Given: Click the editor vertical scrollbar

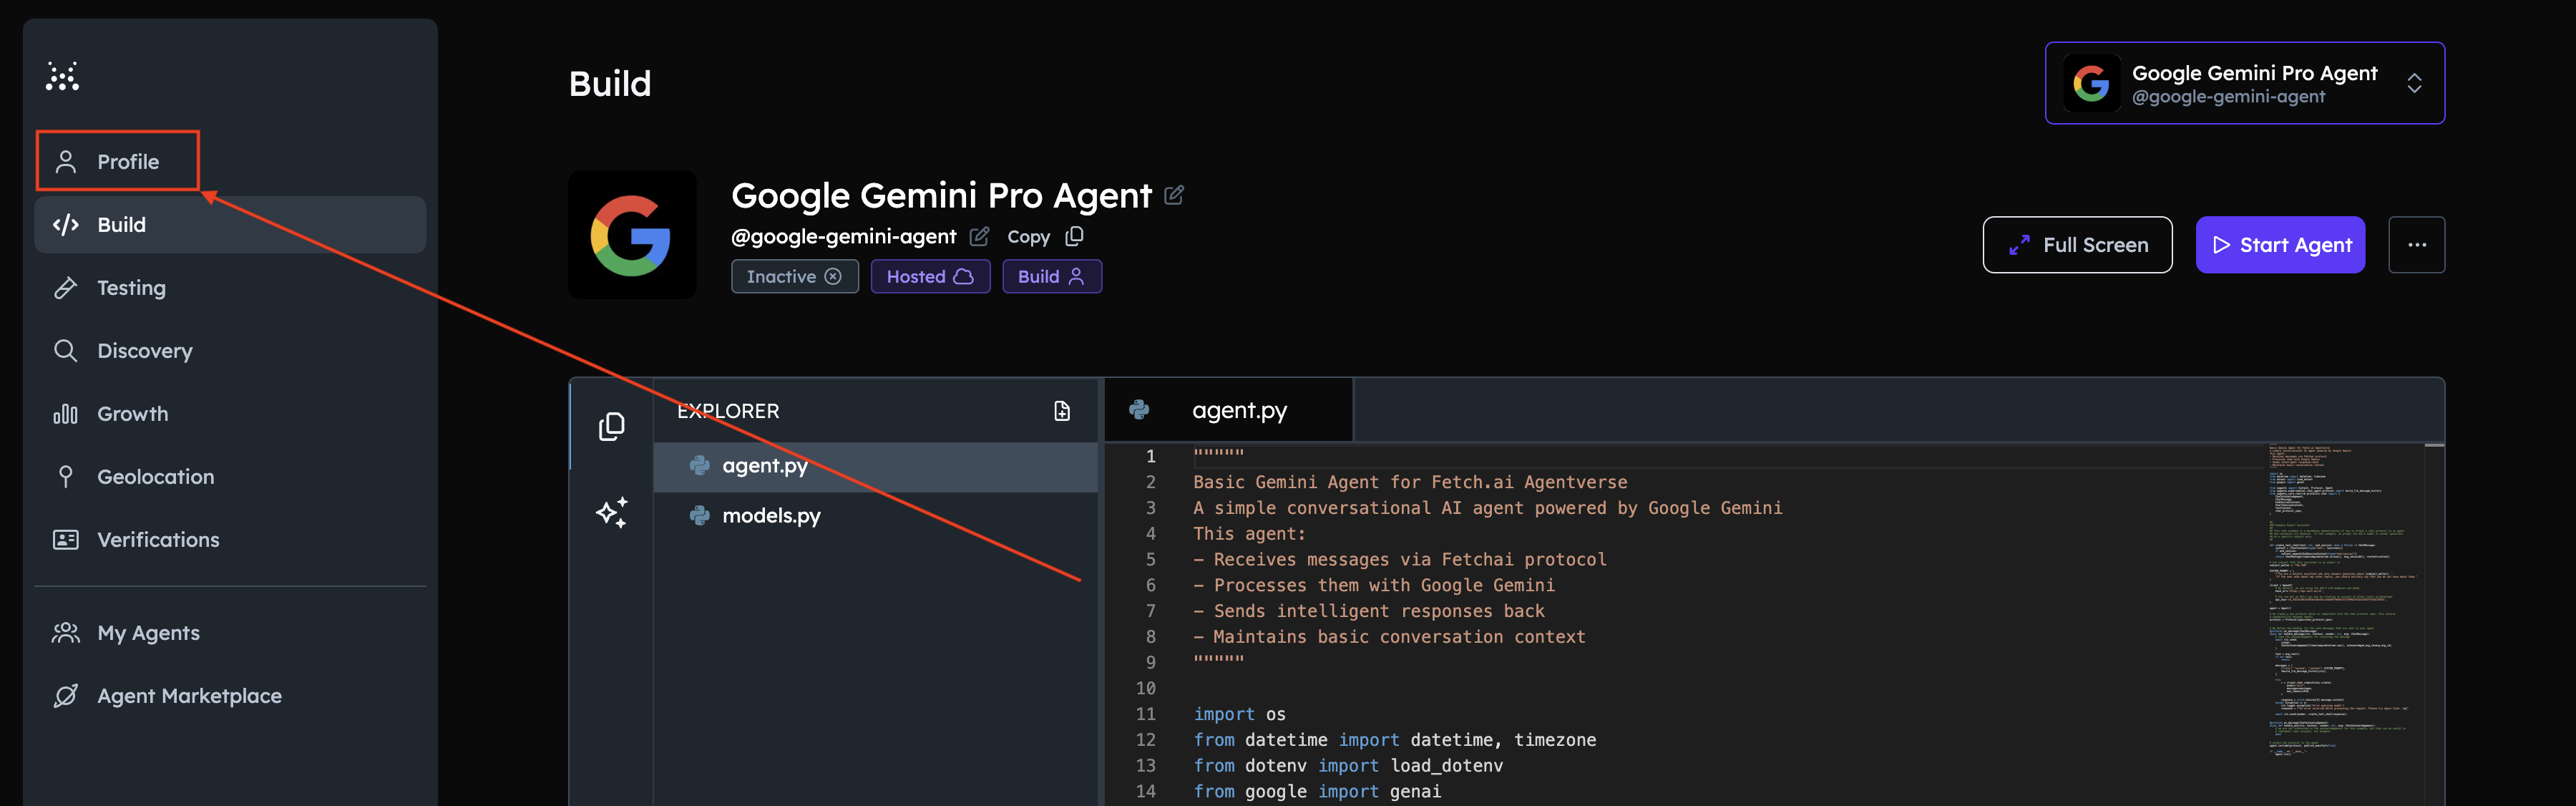Looking at the screenshot, I should click(x=2435, y=624).
